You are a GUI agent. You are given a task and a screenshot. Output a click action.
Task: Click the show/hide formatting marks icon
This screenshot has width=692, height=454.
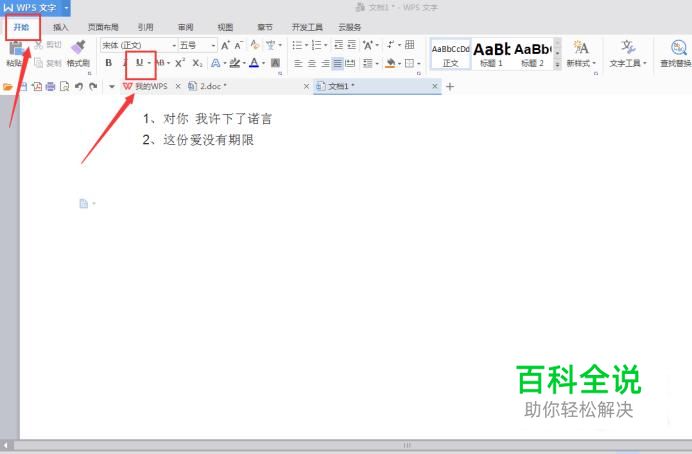pyautogui.click(x=391, y=45)
